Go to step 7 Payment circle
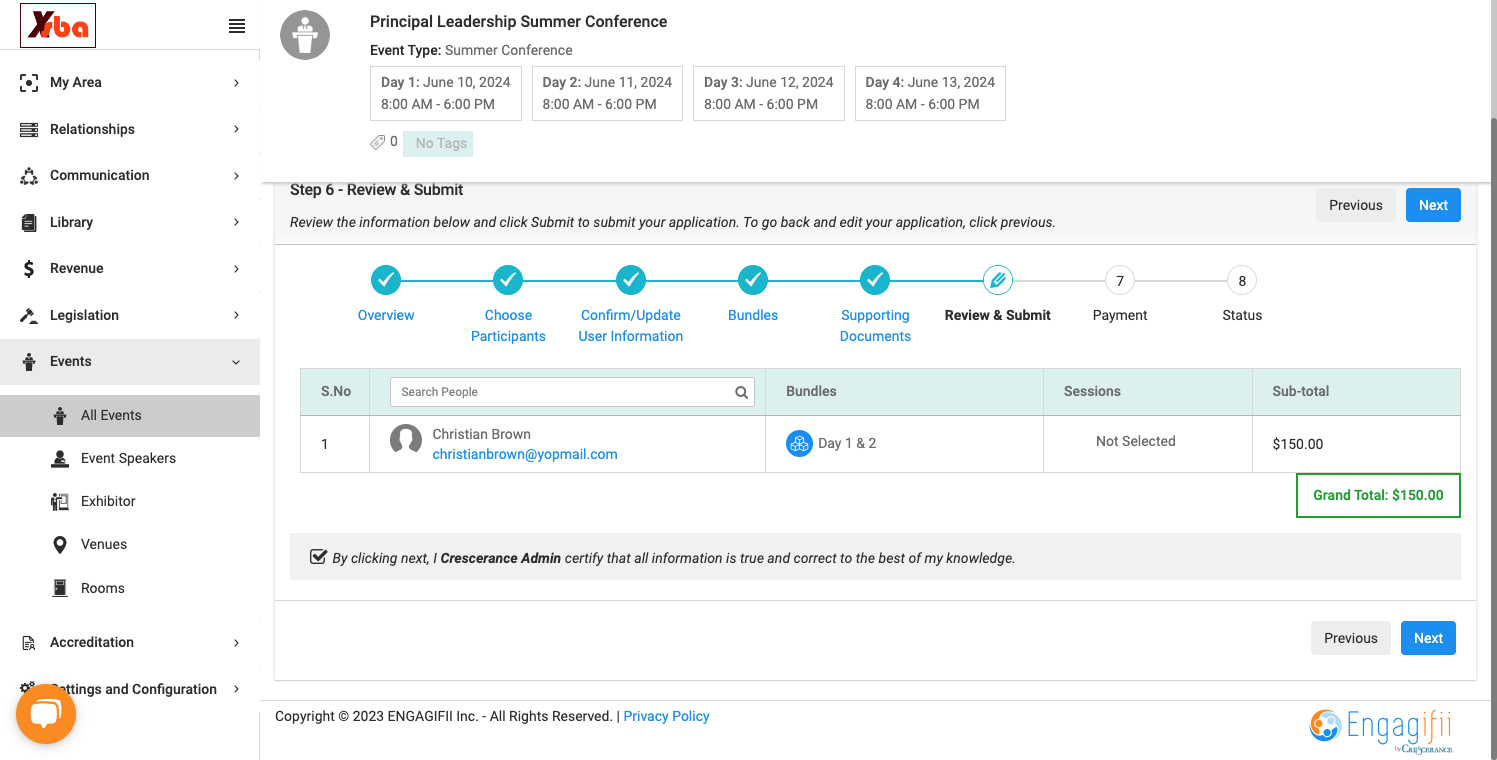The image size is (1497, 760). 1120,280
